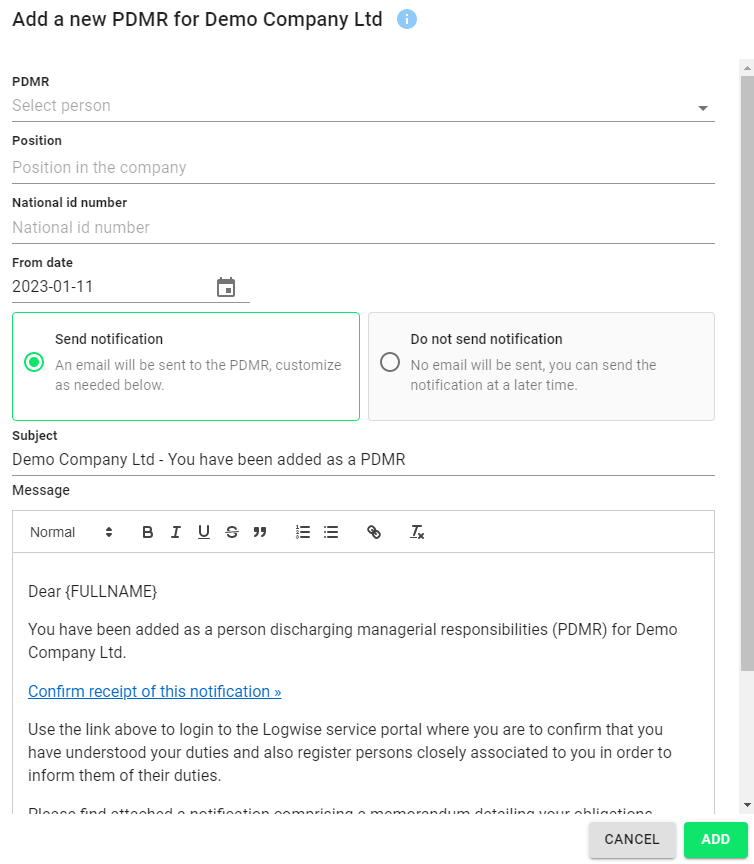The height and width of the screenshot is (864, 754).
Task: Click the National id number field
Action: click(x=363, y=228)
